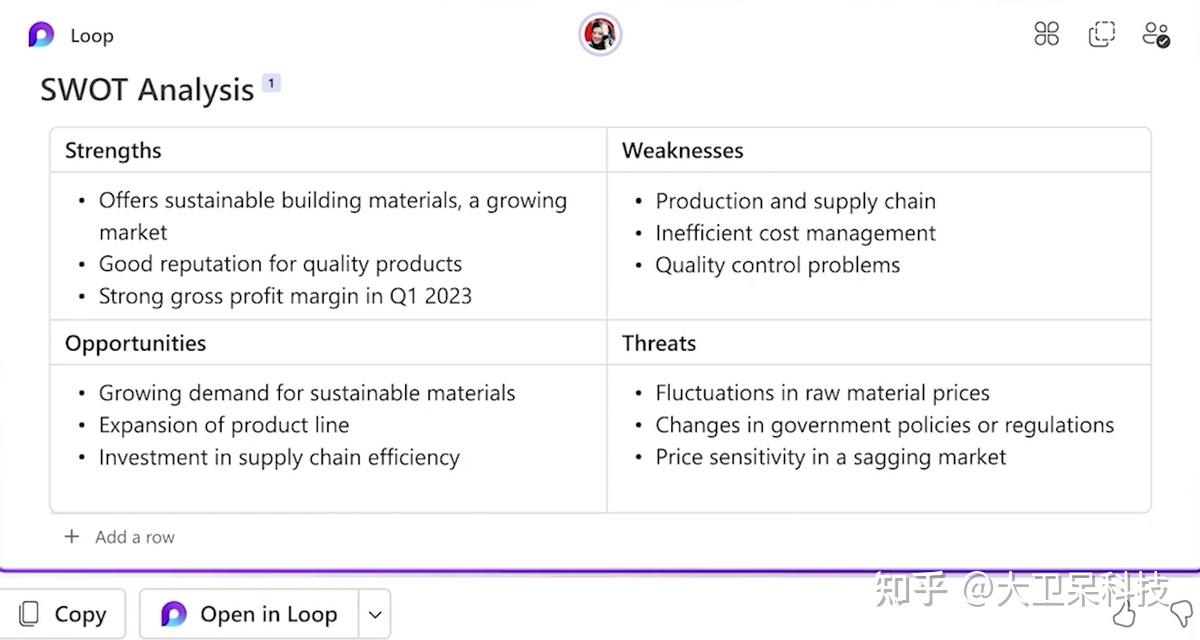The height and width of the screenshot is (640, 1200).
Task: Select the Threats header cell
Action: click(879, 343)
